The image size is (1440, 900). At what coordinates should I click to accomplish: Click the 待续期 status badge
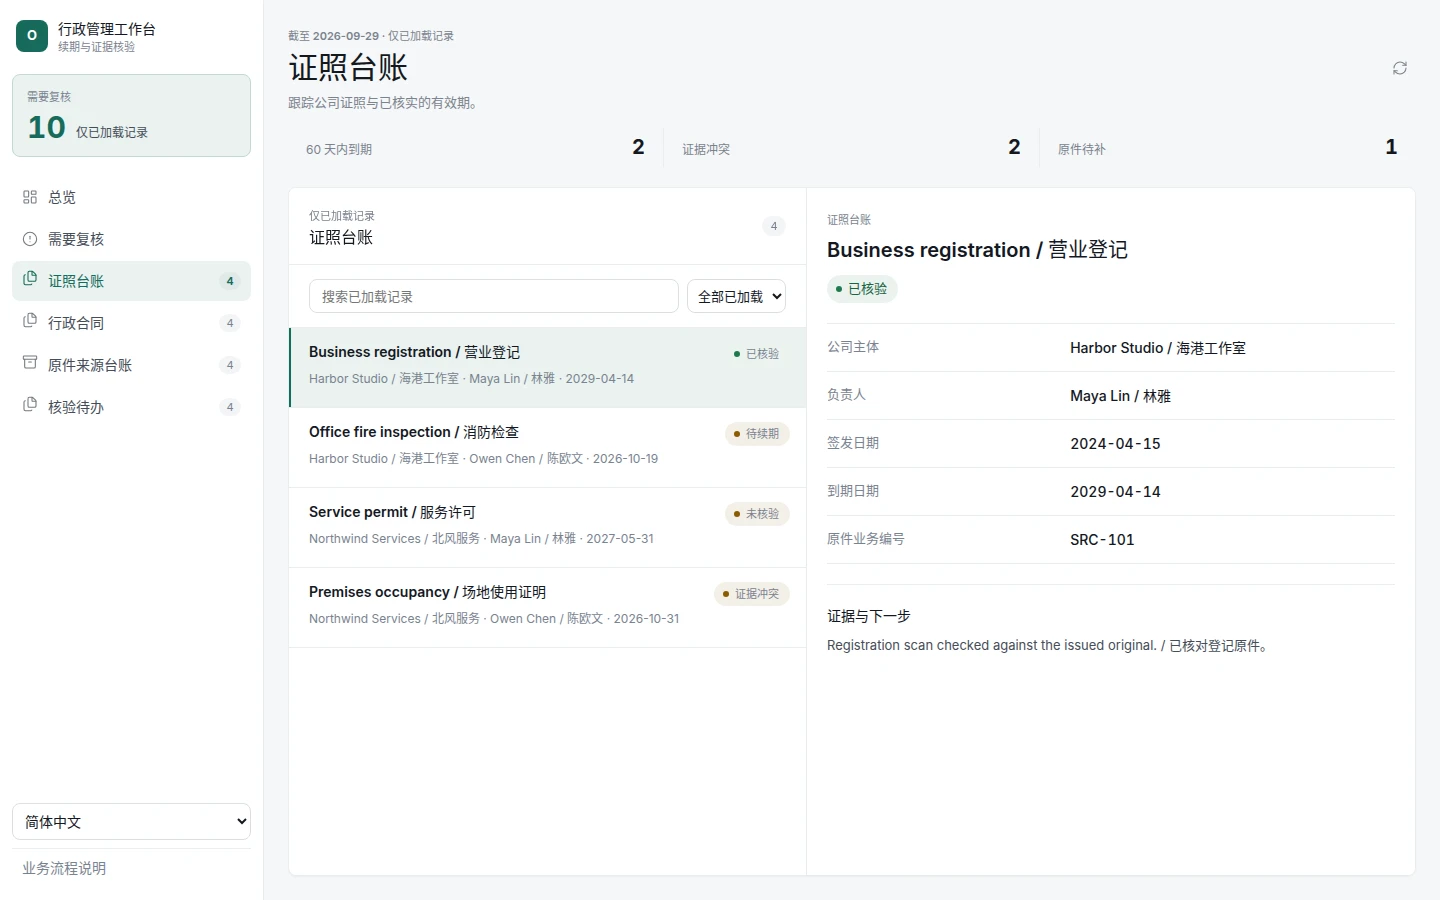click(757, 434)
